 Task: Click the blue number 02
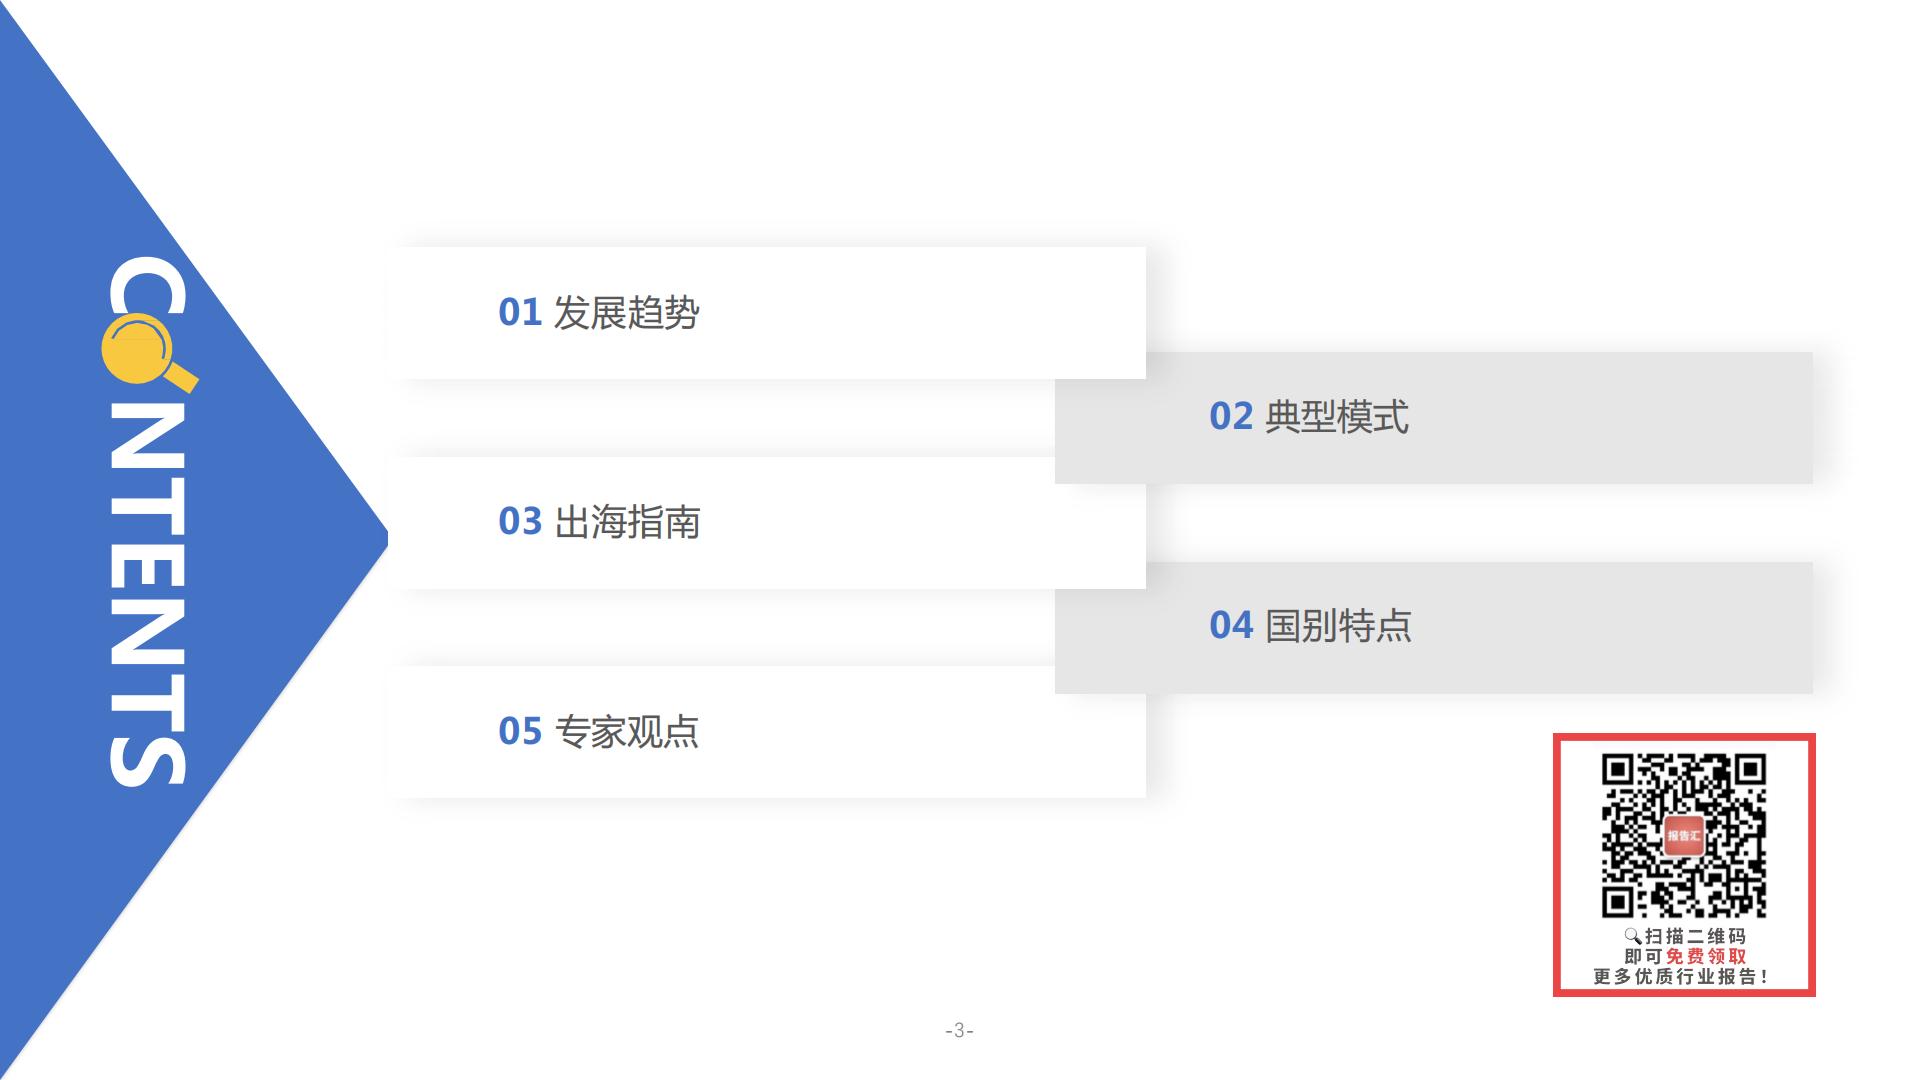point(1231,417)
